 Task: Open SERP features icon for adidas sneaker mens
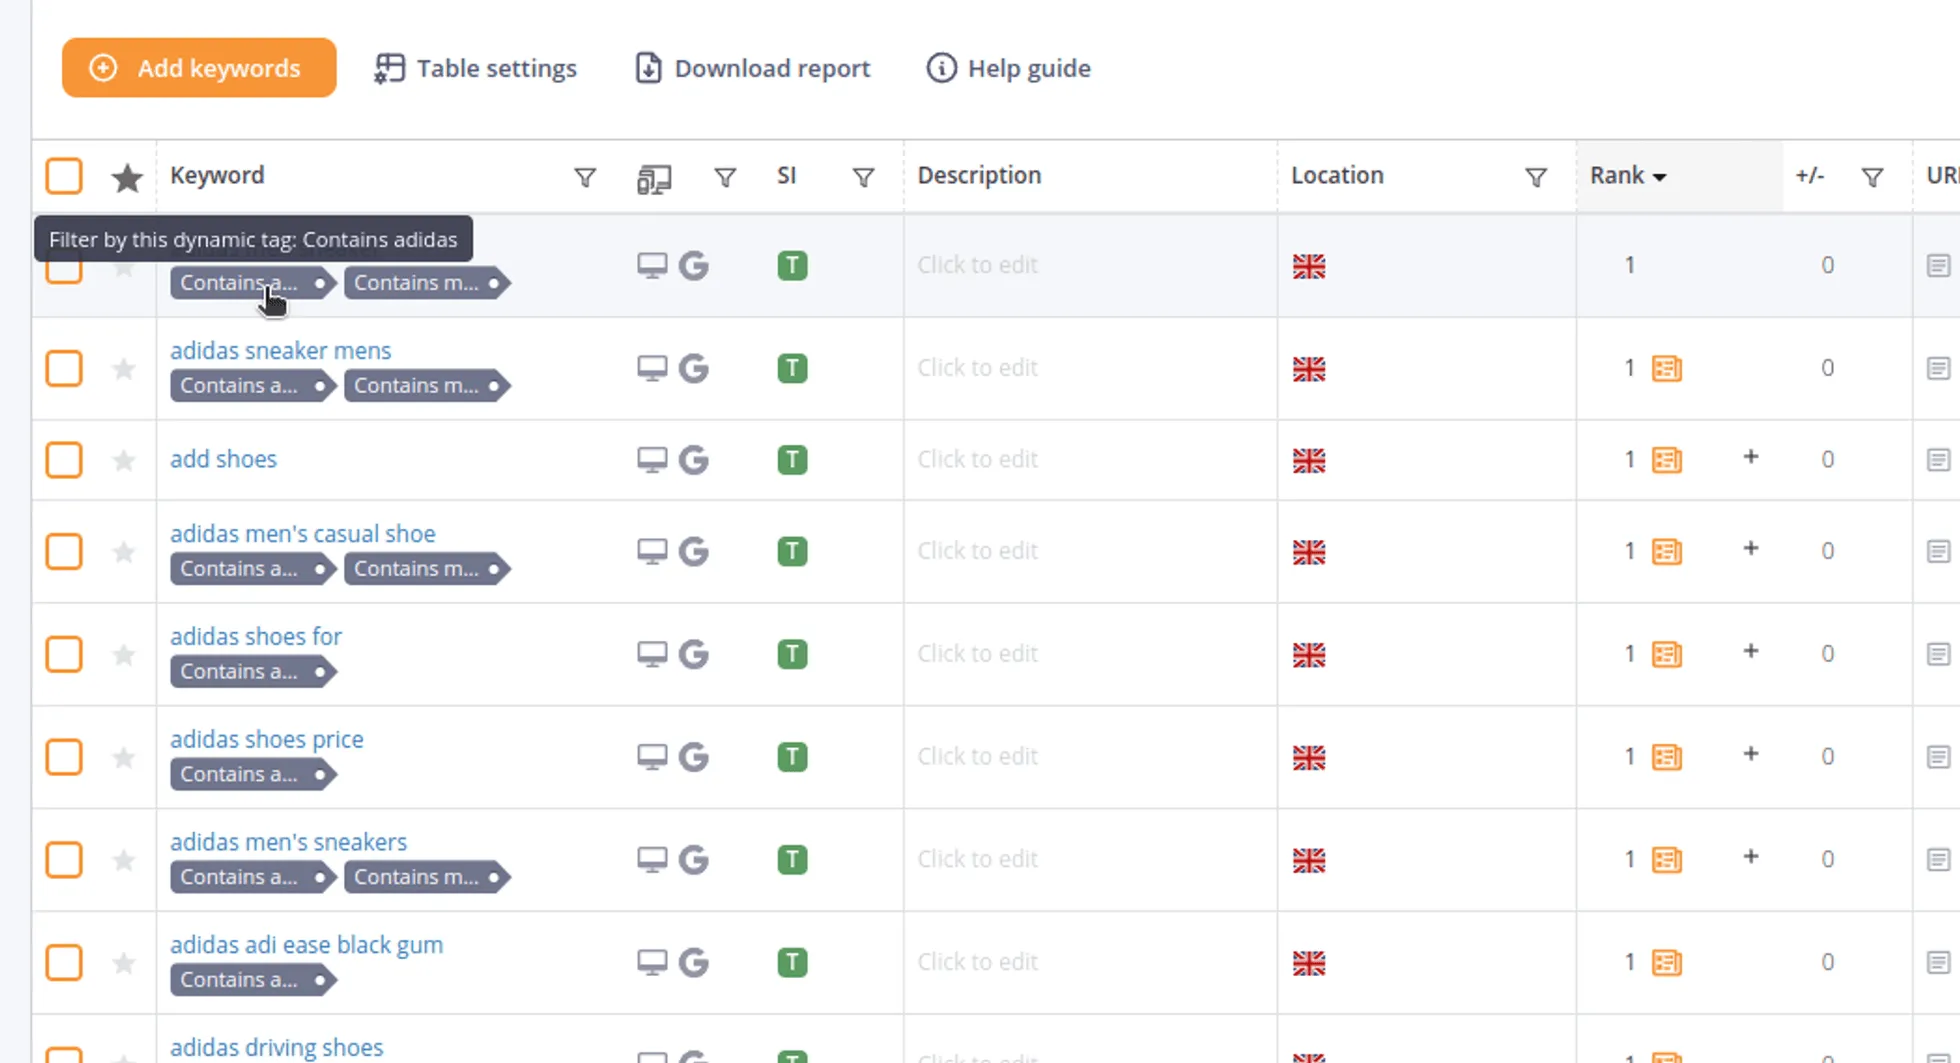(1666, 368)
